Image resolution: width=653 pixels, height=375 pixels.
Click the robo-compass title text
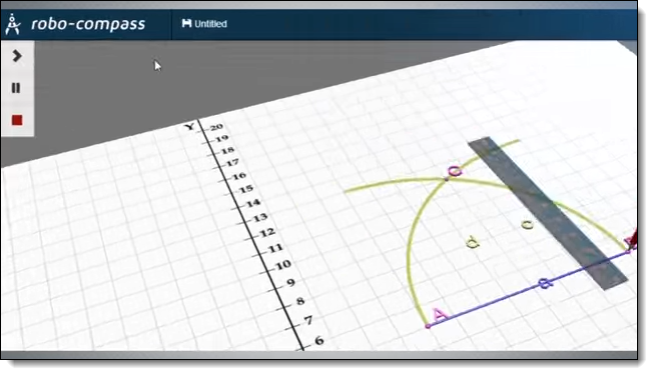tap(88, 24)
